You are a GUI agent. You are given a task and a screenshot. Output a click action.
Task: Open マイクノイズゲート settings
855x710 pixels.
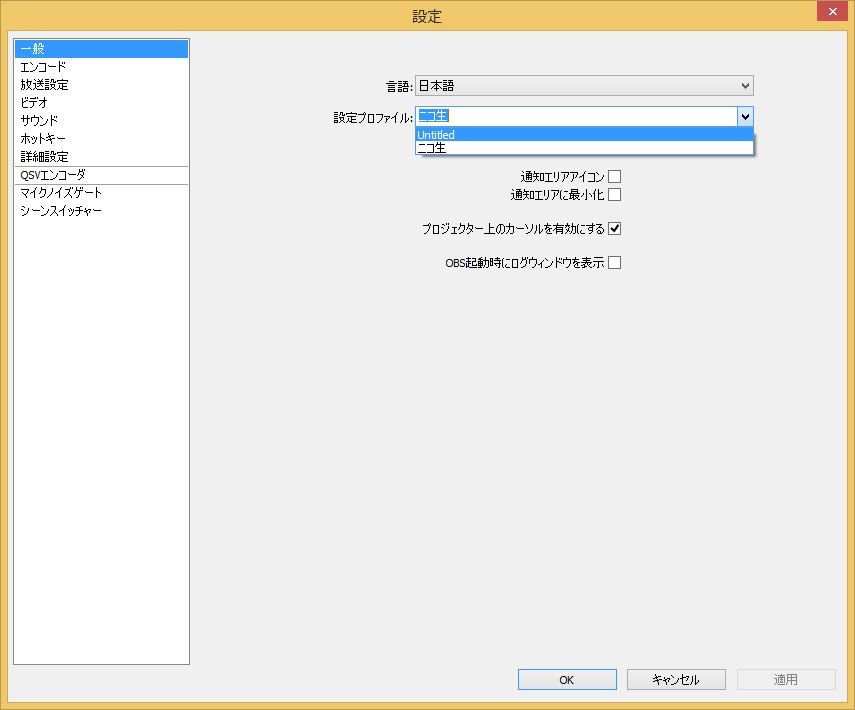coord(101,193)
